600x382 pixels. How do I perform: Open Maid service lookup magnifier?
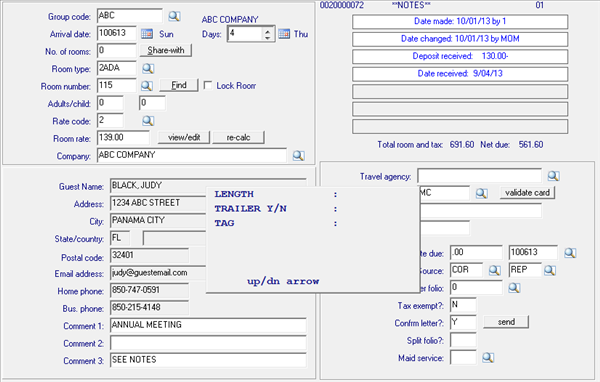coord(488,358)
